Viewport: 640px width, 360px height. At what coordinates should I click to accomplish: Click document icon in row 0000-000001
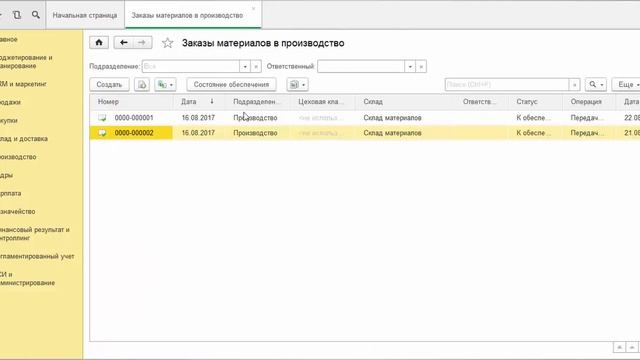pos(102,118)
